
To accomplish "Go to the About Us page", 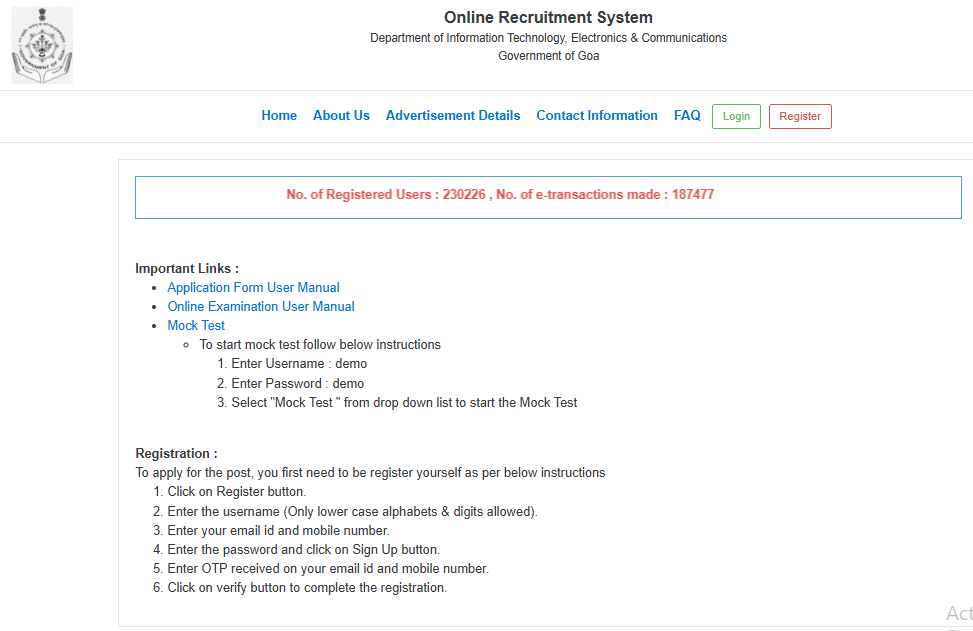I will point(341,116).
